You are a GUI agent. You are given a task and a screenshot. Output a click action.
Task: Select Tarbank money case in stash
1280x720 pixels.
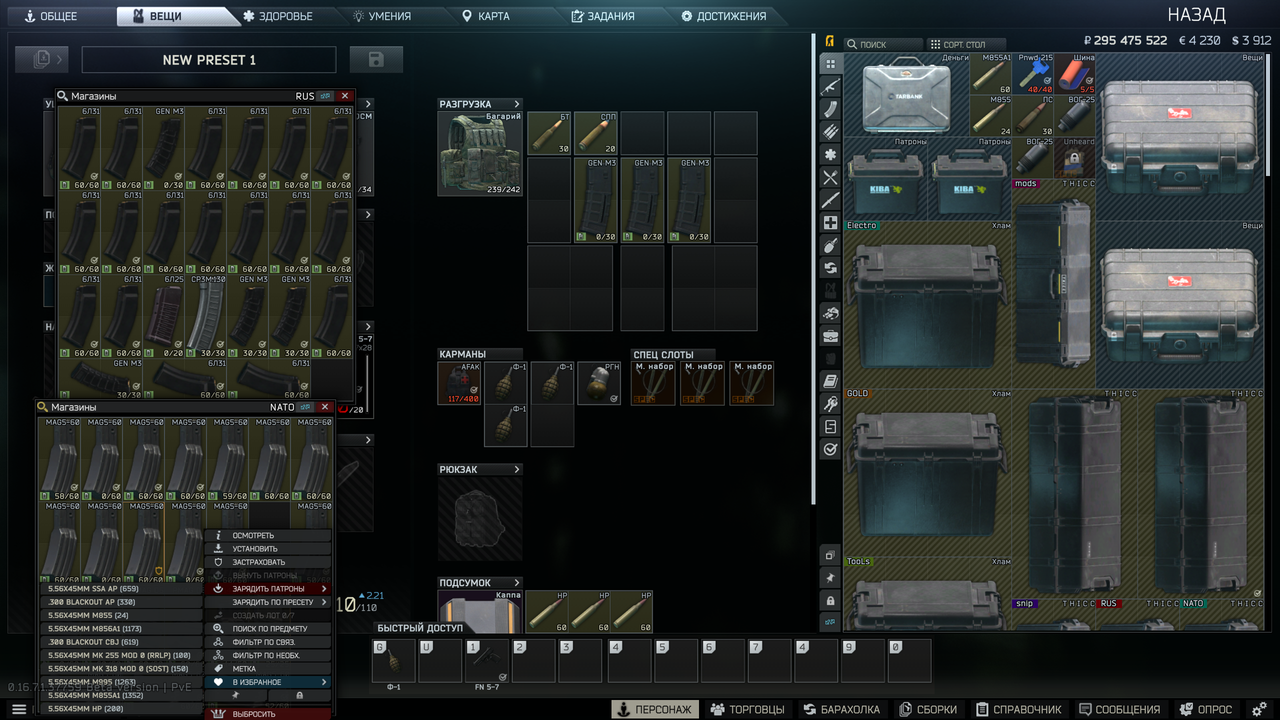click(x=907, y=94)
